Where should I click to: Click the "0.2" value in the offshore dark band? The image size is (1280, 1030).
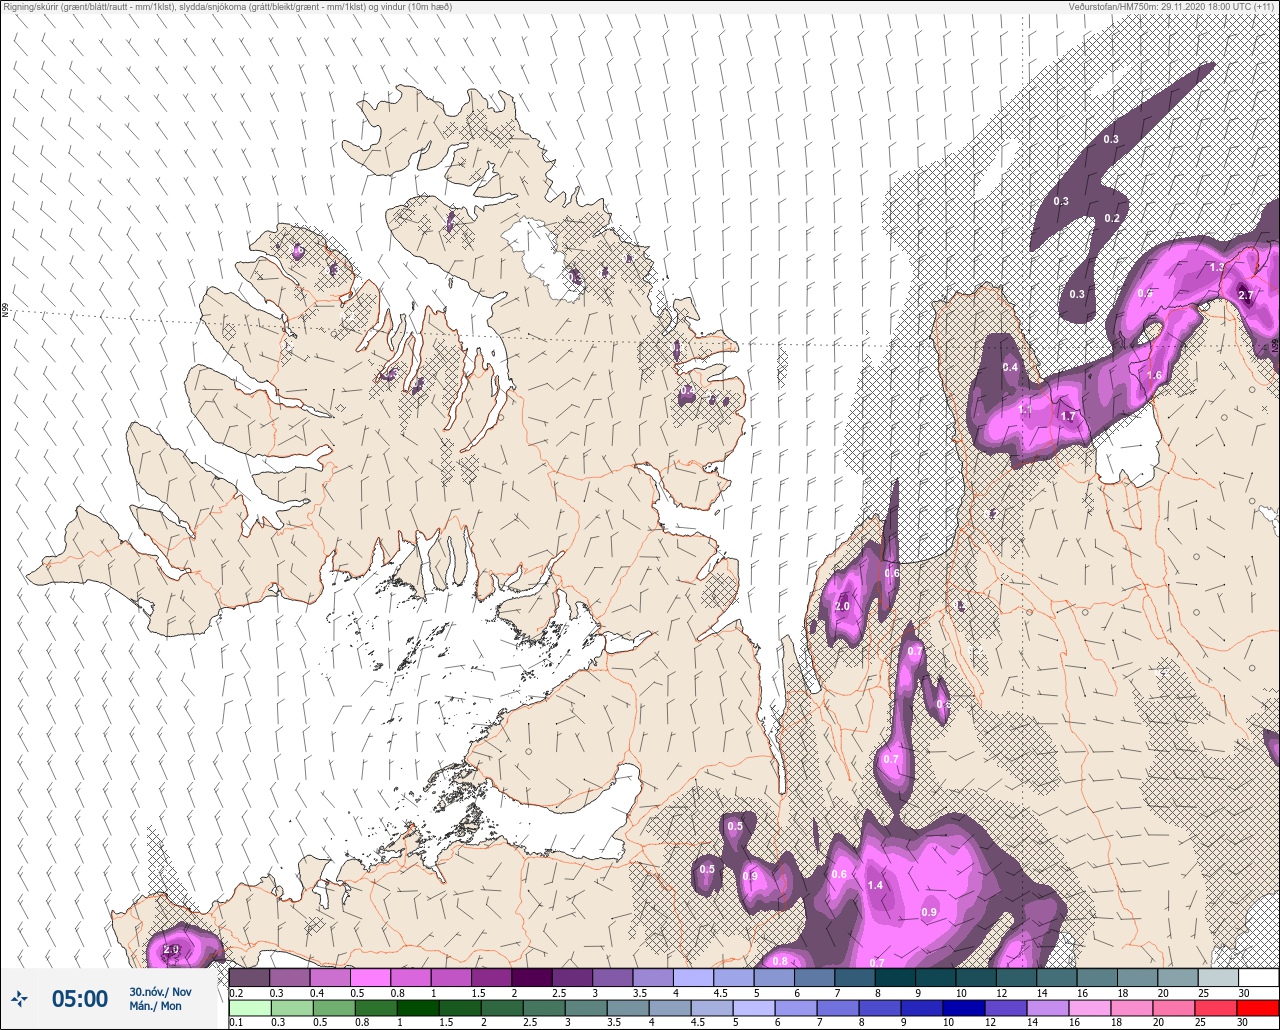[1112, 218]
